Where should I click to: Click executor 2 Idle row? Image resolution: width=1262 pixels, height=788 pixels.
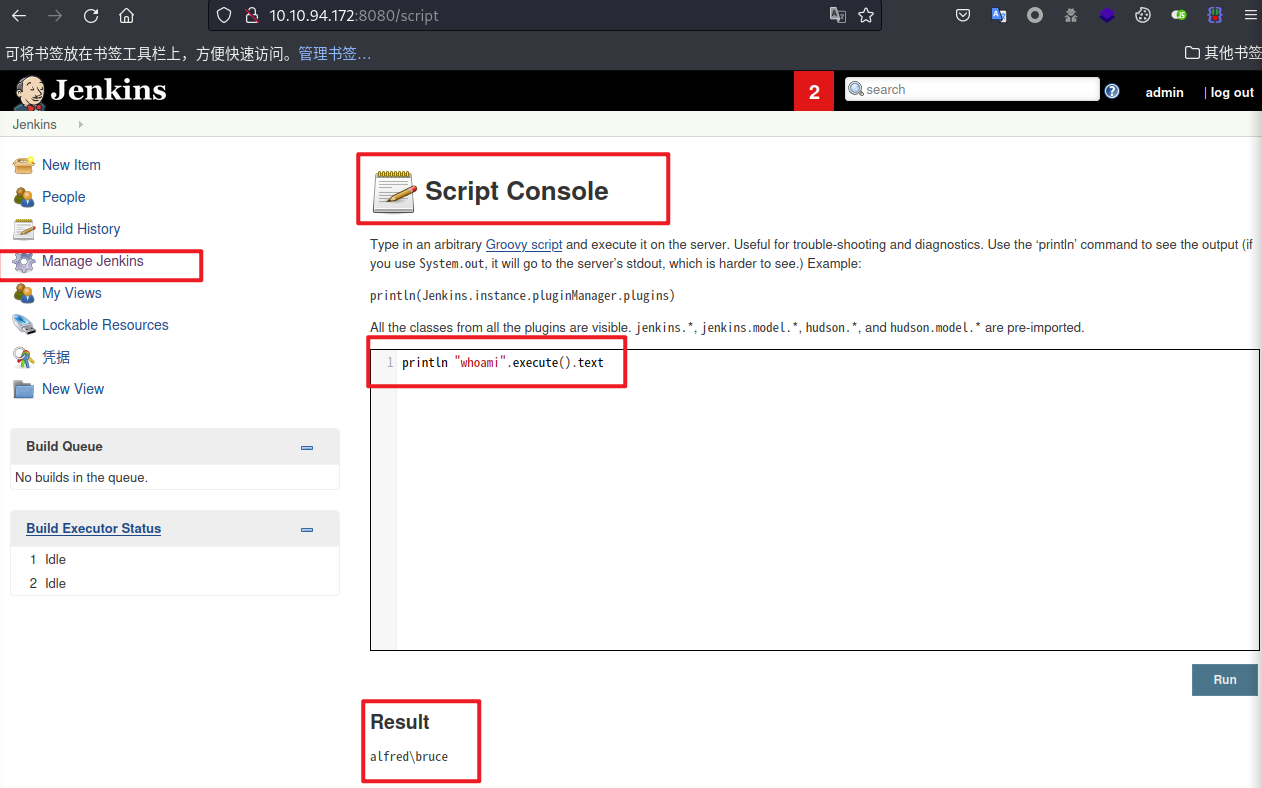click(175, 583)
